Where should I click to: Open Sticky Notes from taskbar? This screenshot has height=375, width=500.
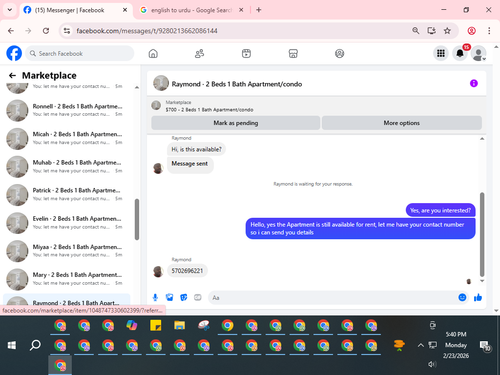(156, 325)
